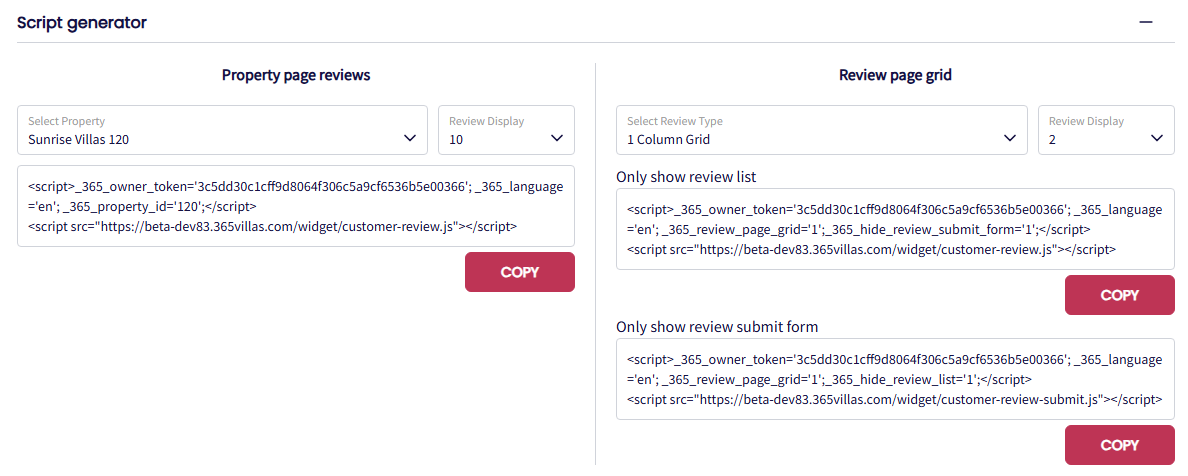This screenshot has height=476, width=1188.
Task: Collapse the Script generator section with minus icon
Action: [x=1146, y=22]
